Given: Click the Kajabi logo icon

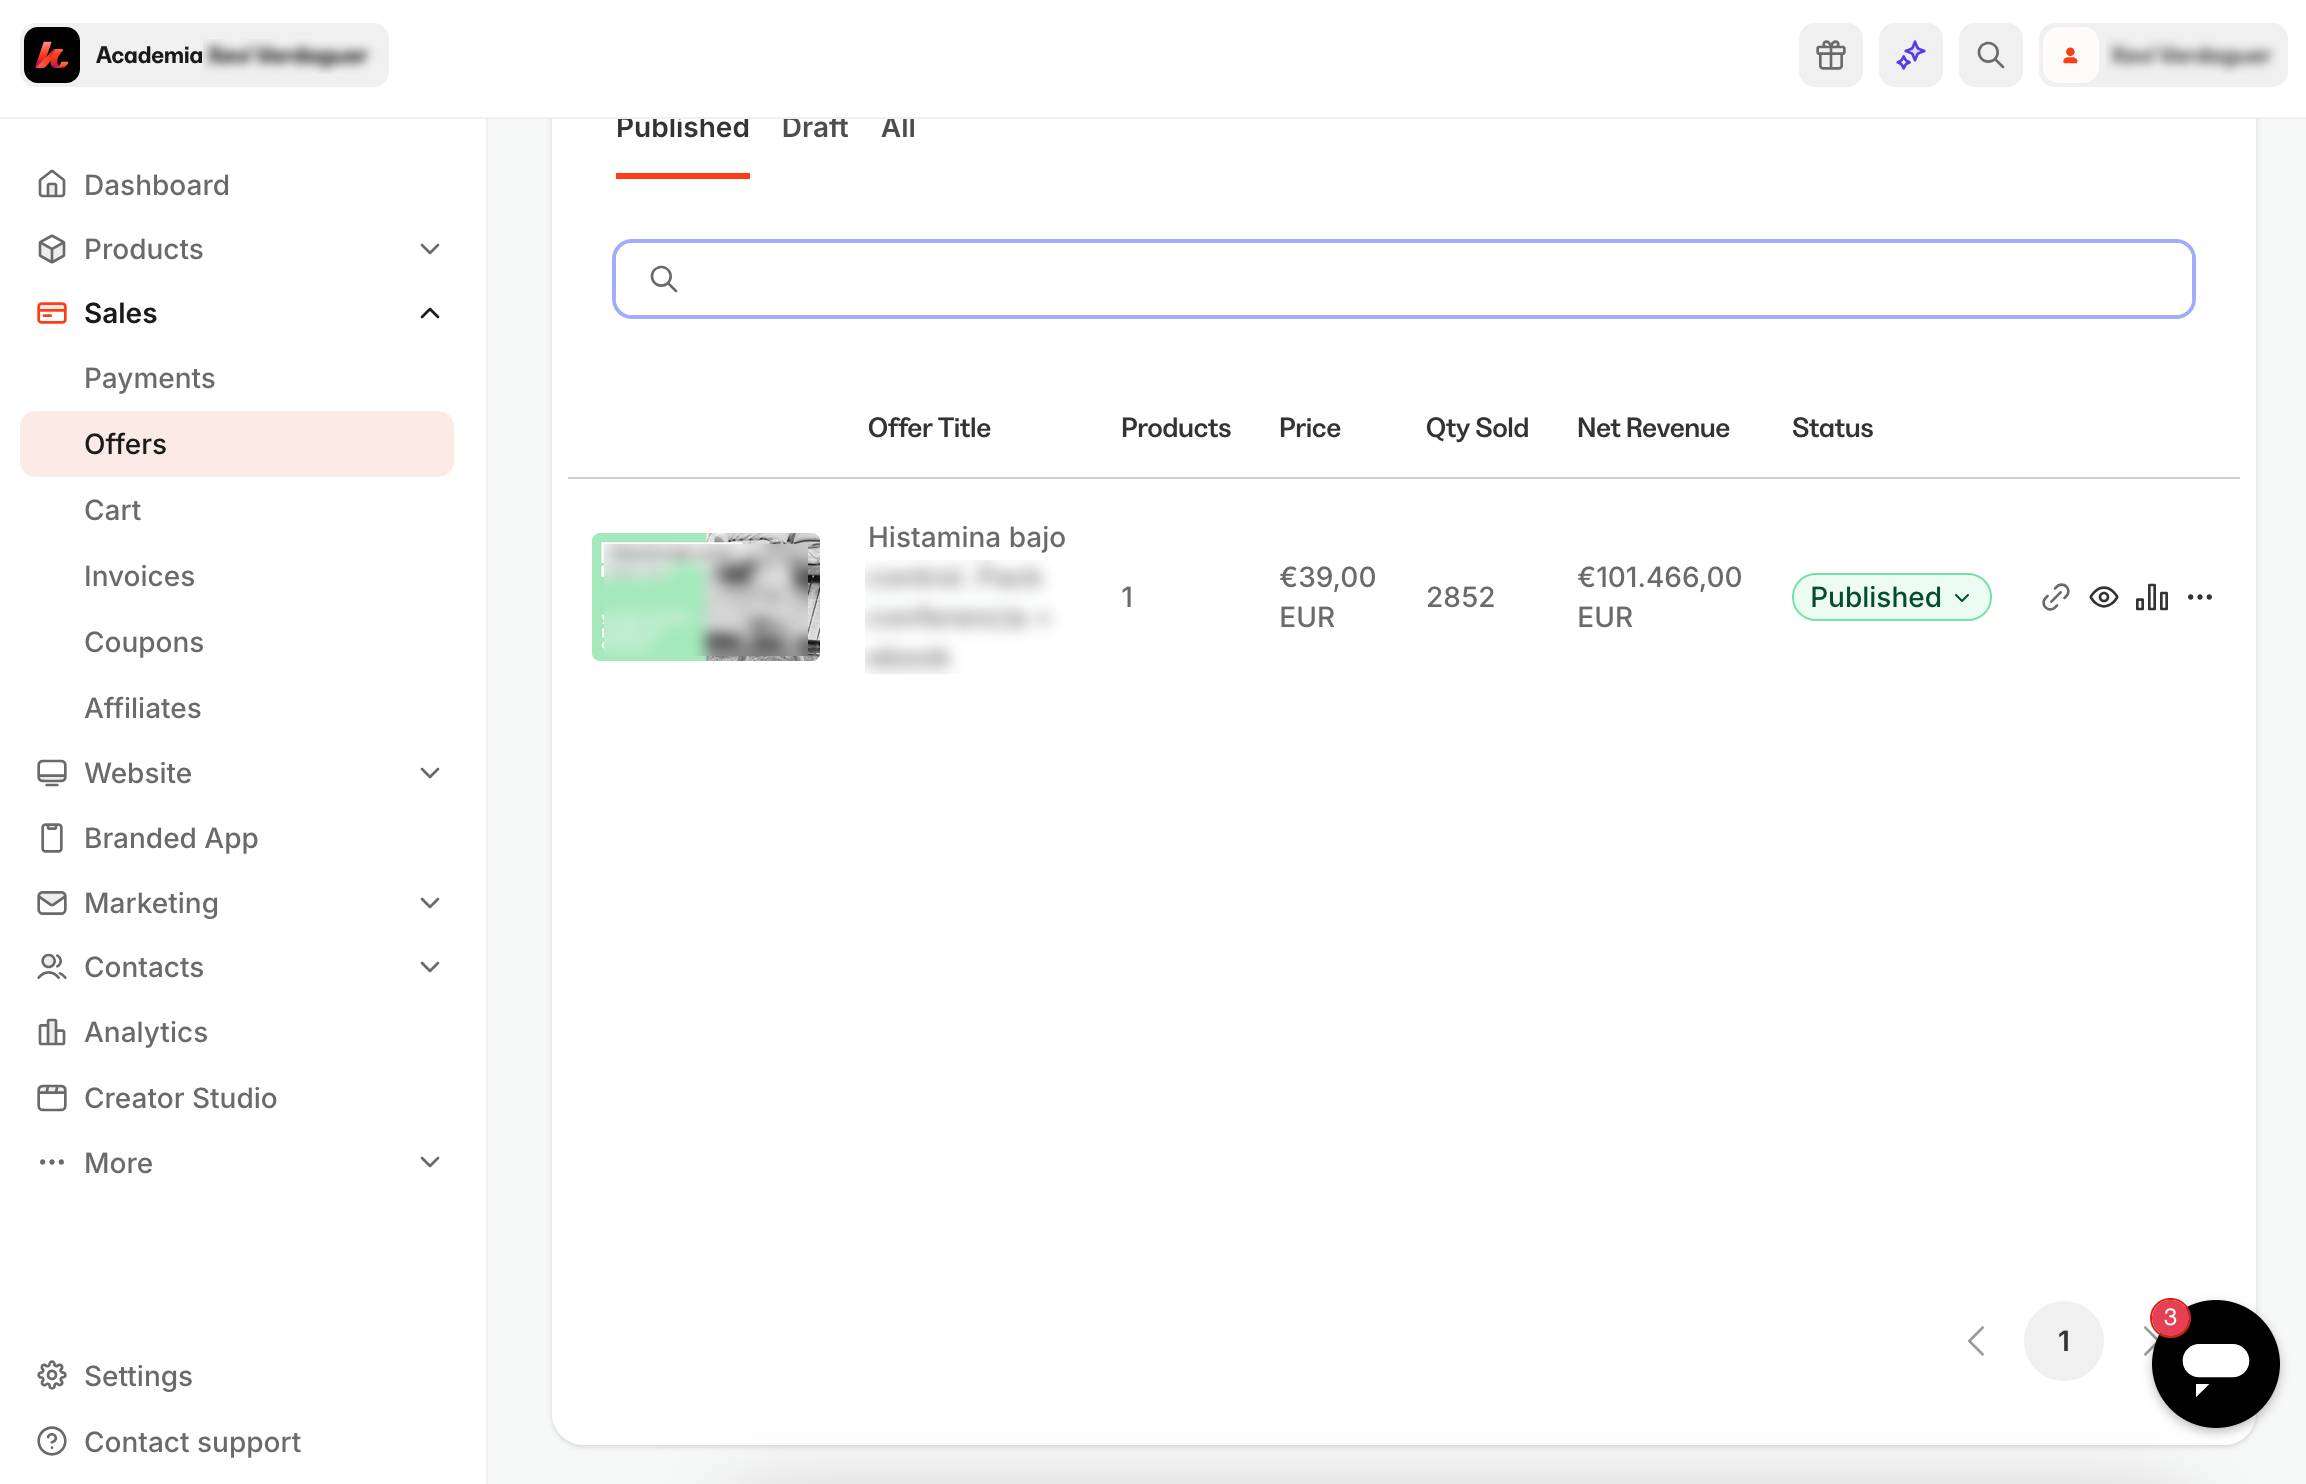Looking at the screenshot, I should [x=52, y=55].
